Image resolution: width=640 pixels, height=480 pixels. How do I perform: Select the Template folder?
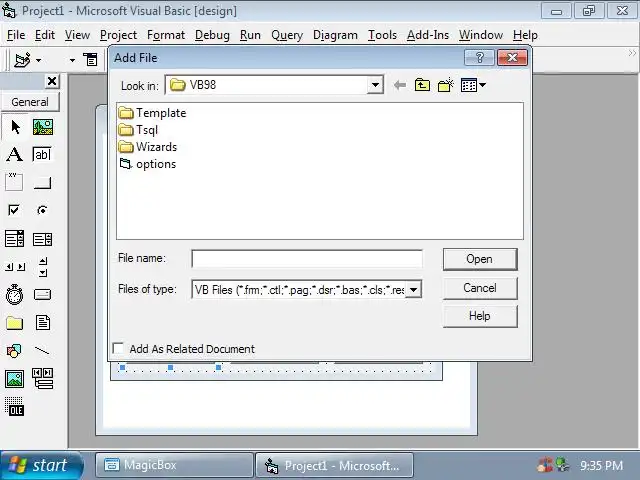tap(153, 113)
